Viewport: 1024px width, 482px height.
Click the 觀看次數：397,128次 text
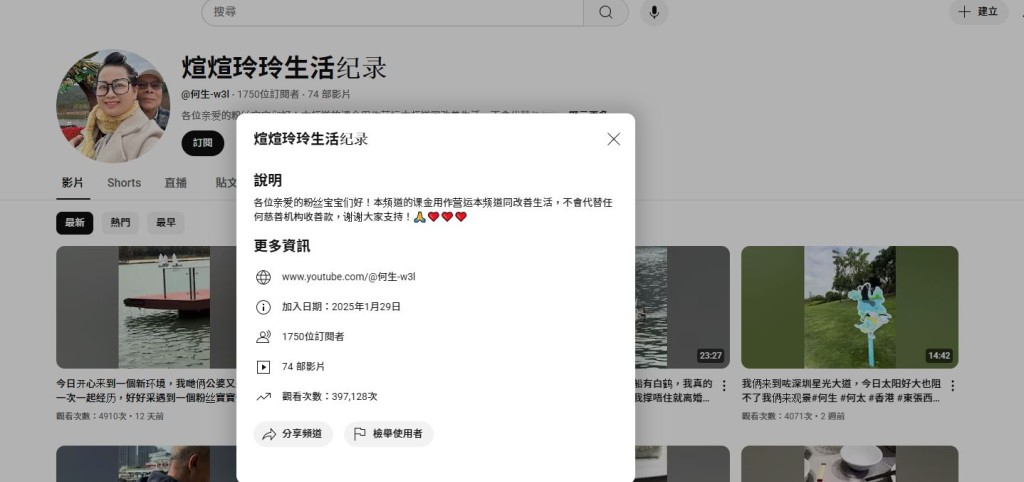click(330, 397)
